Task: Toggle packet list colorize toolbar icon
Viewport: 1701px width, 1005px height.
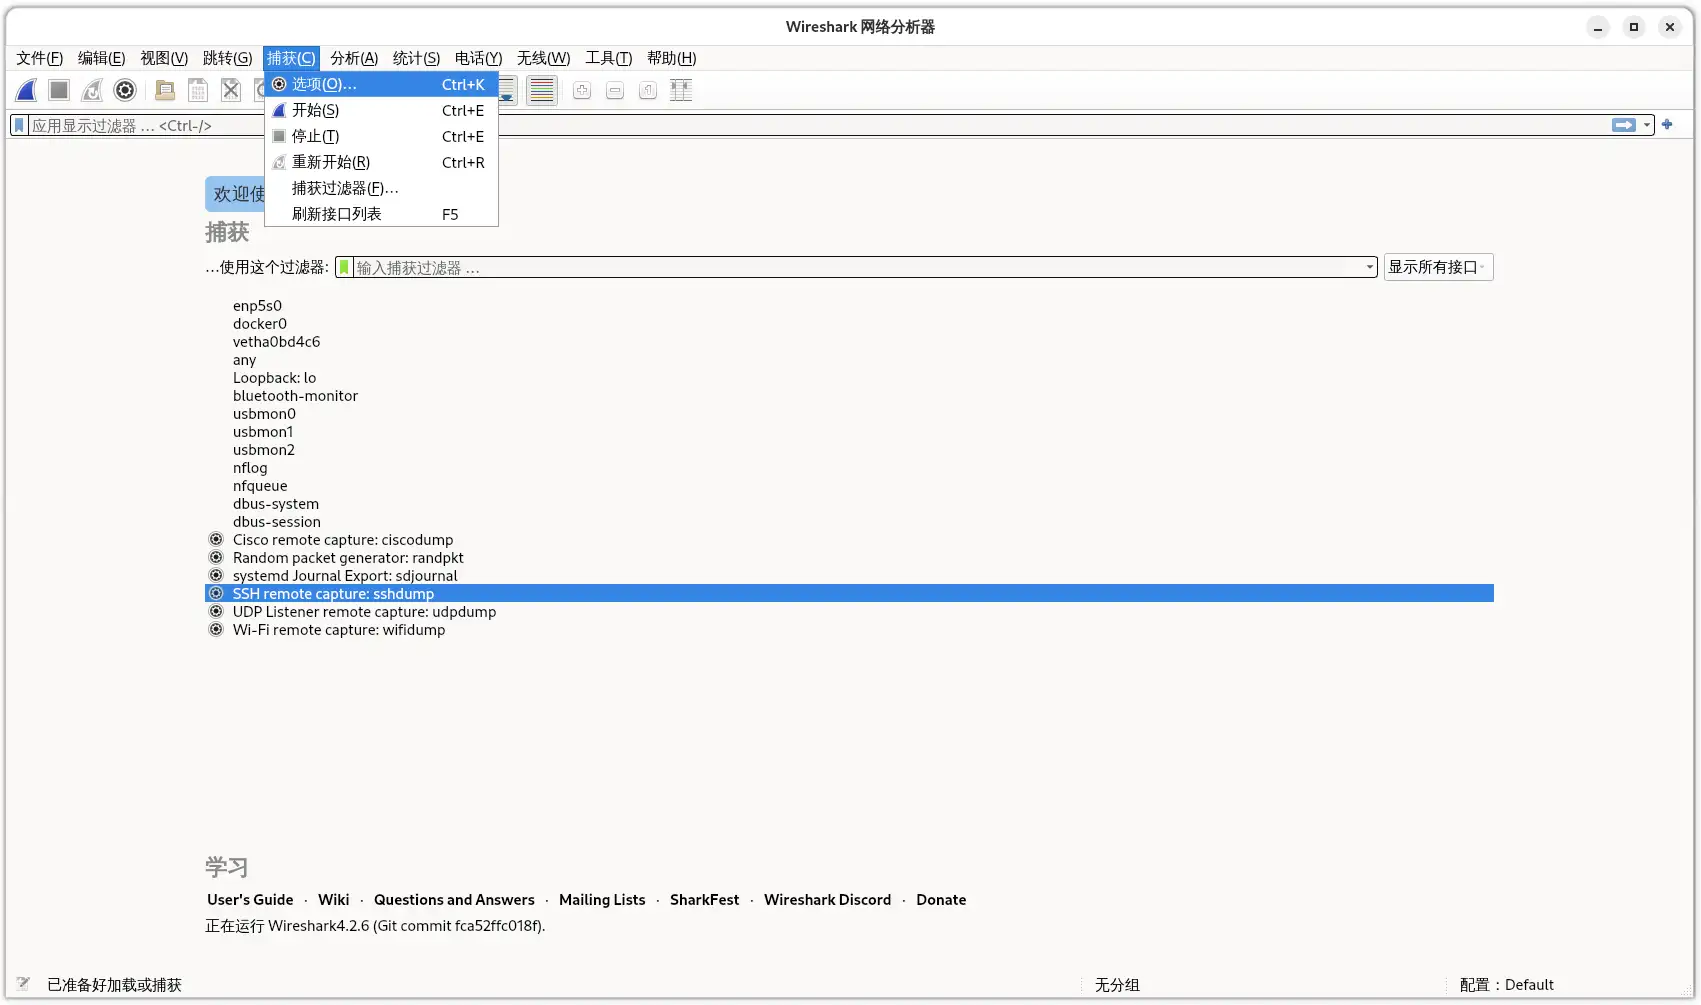Action: tap(542, 91)
